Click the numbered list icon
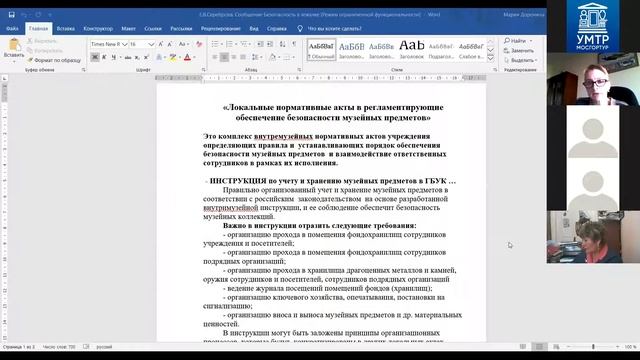 tap(229, 44)
